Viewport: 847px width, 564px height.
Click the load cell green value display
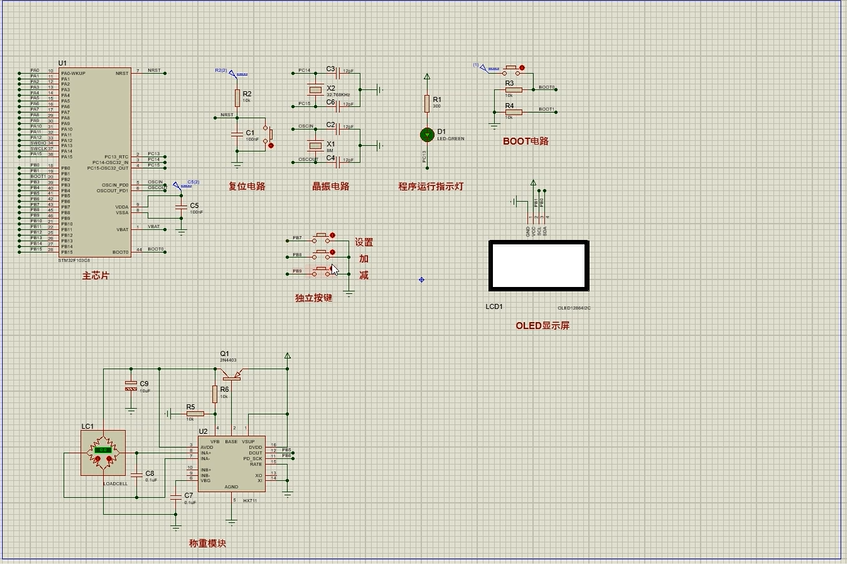tap(103, 449)
